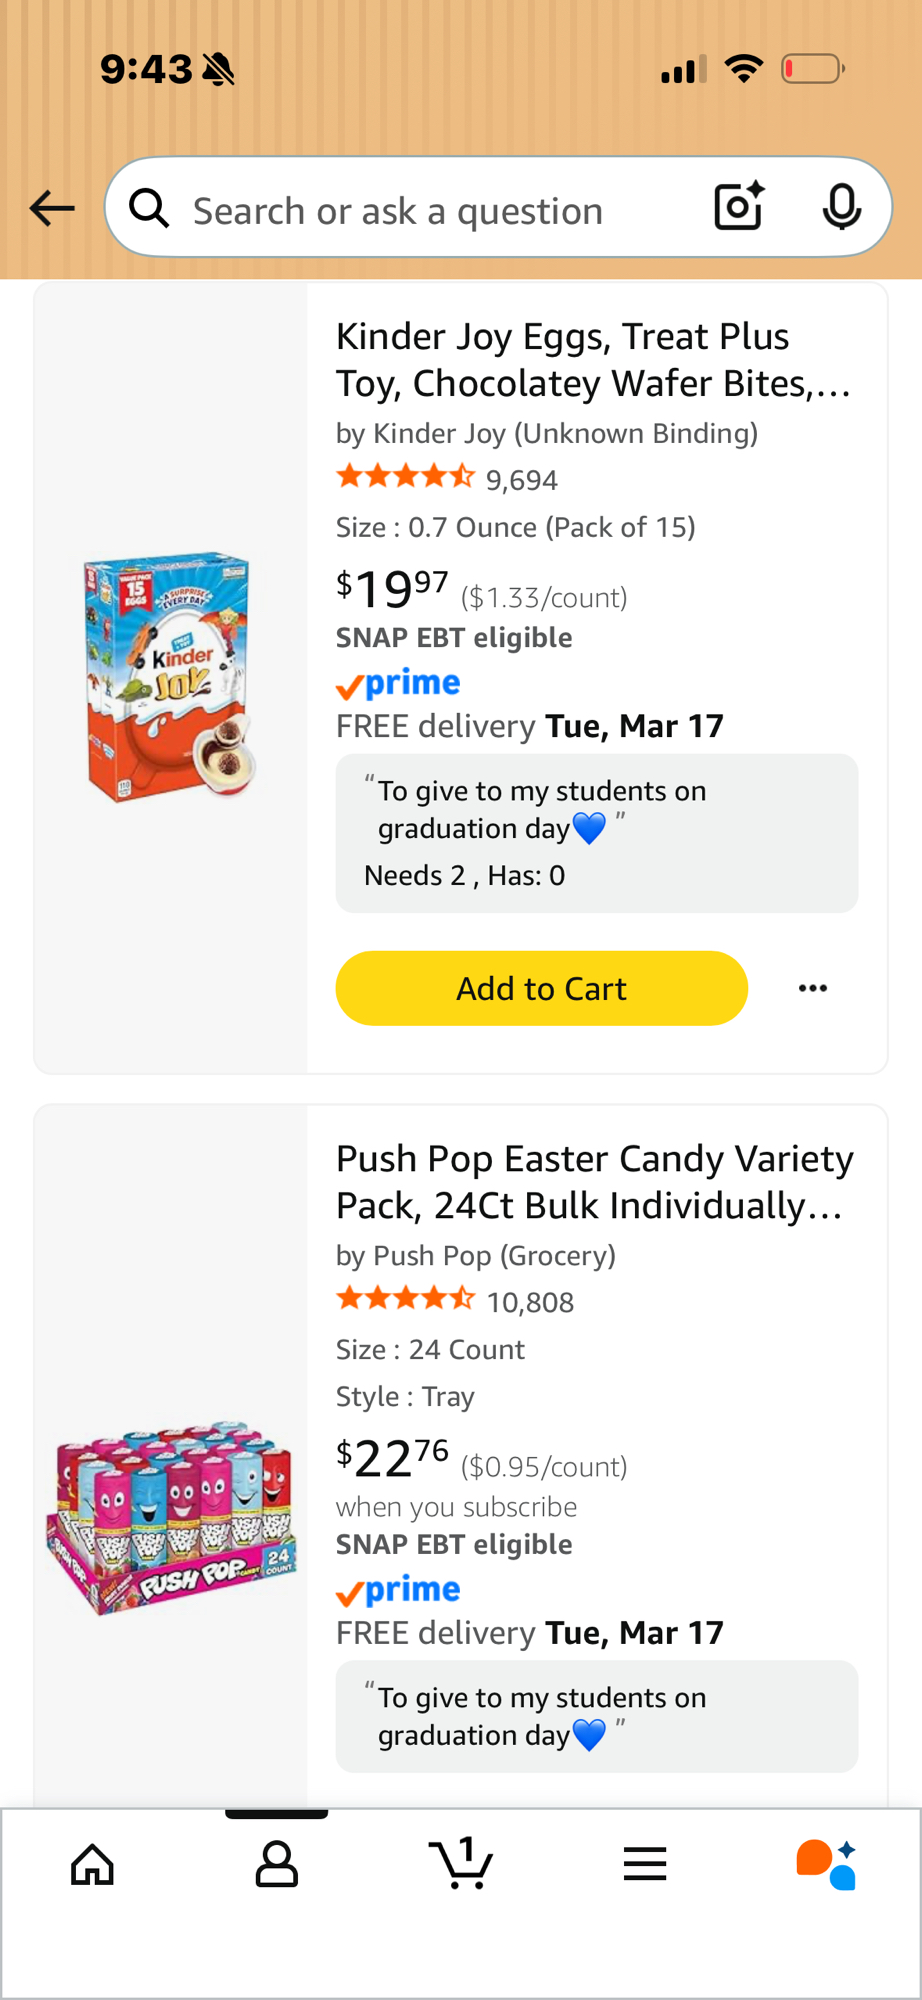Click the search text field
This screenshot has width=922, height=2000.
420,211
